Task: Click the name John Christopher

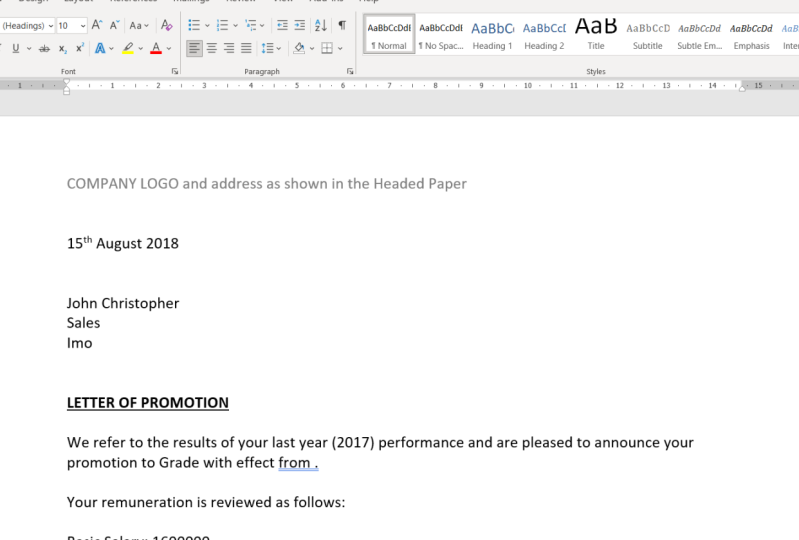Action: 123,303
